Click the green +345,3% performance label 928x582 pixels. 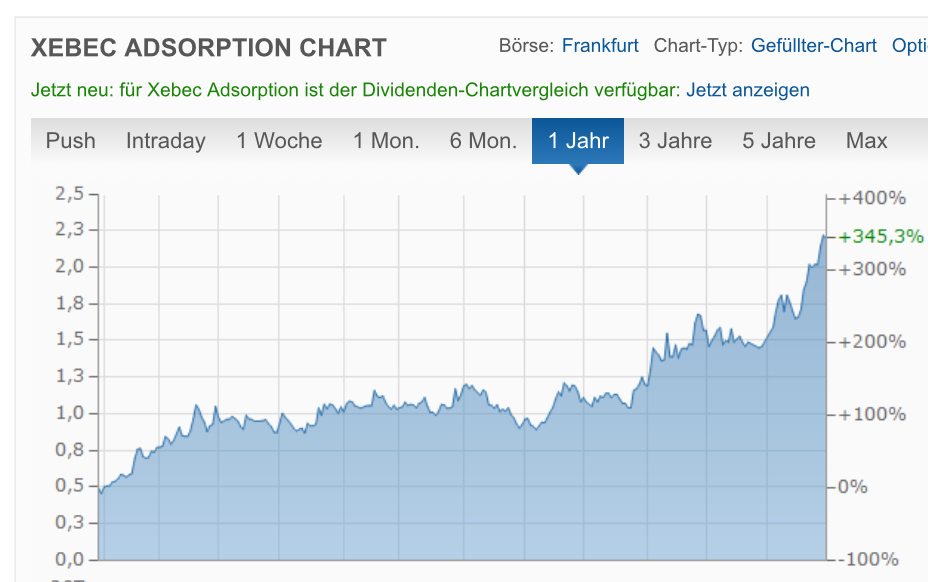coord(881,237)
